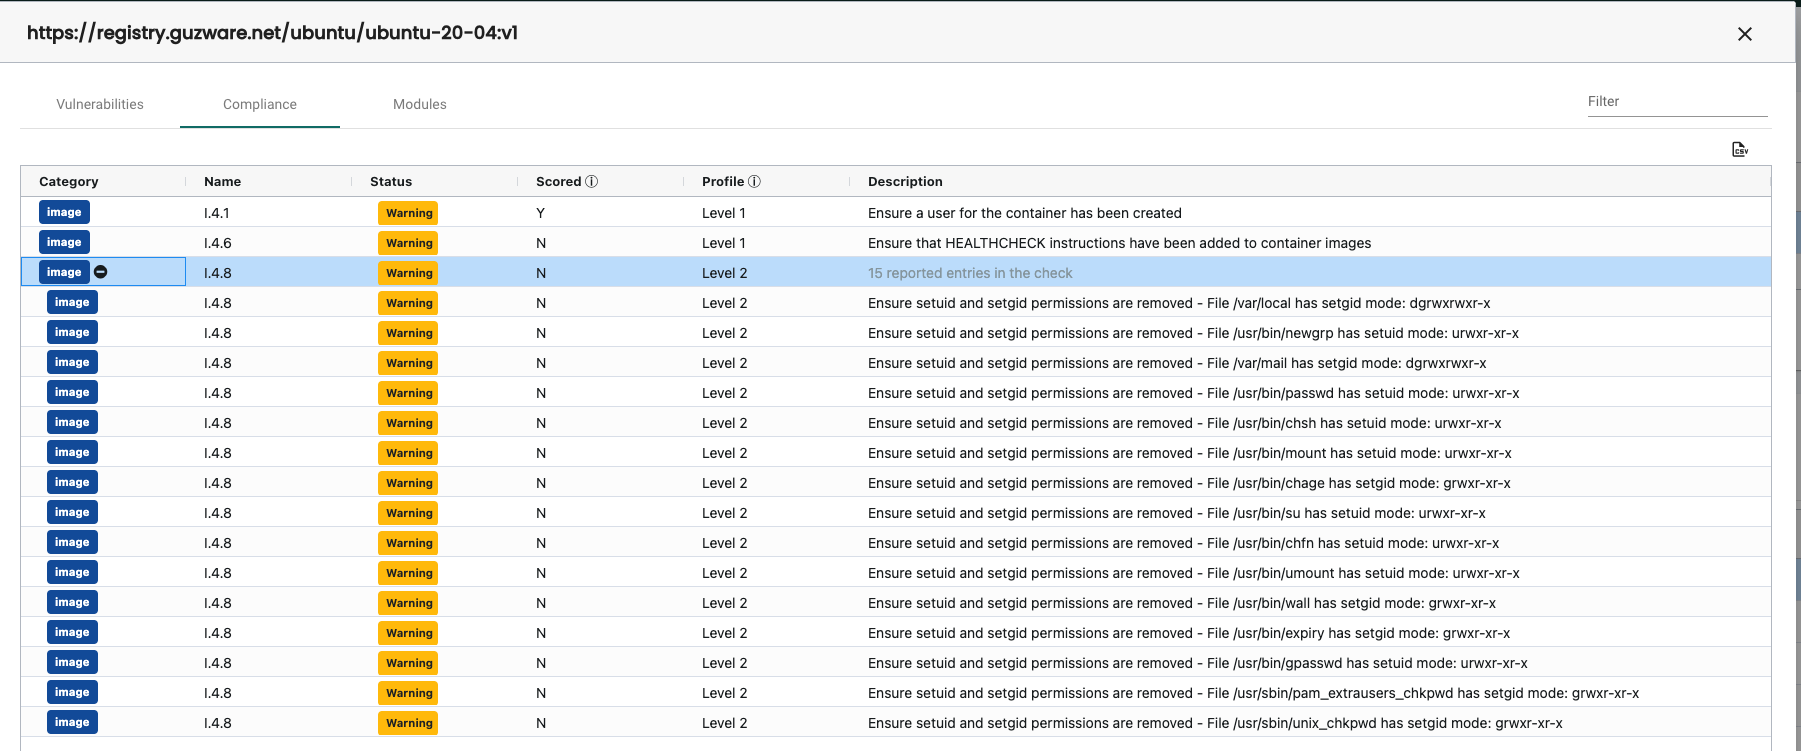The image size is (1801, 751).
Task: Click image badge in the unix_chkpwd row
Action: coord(72,722)
